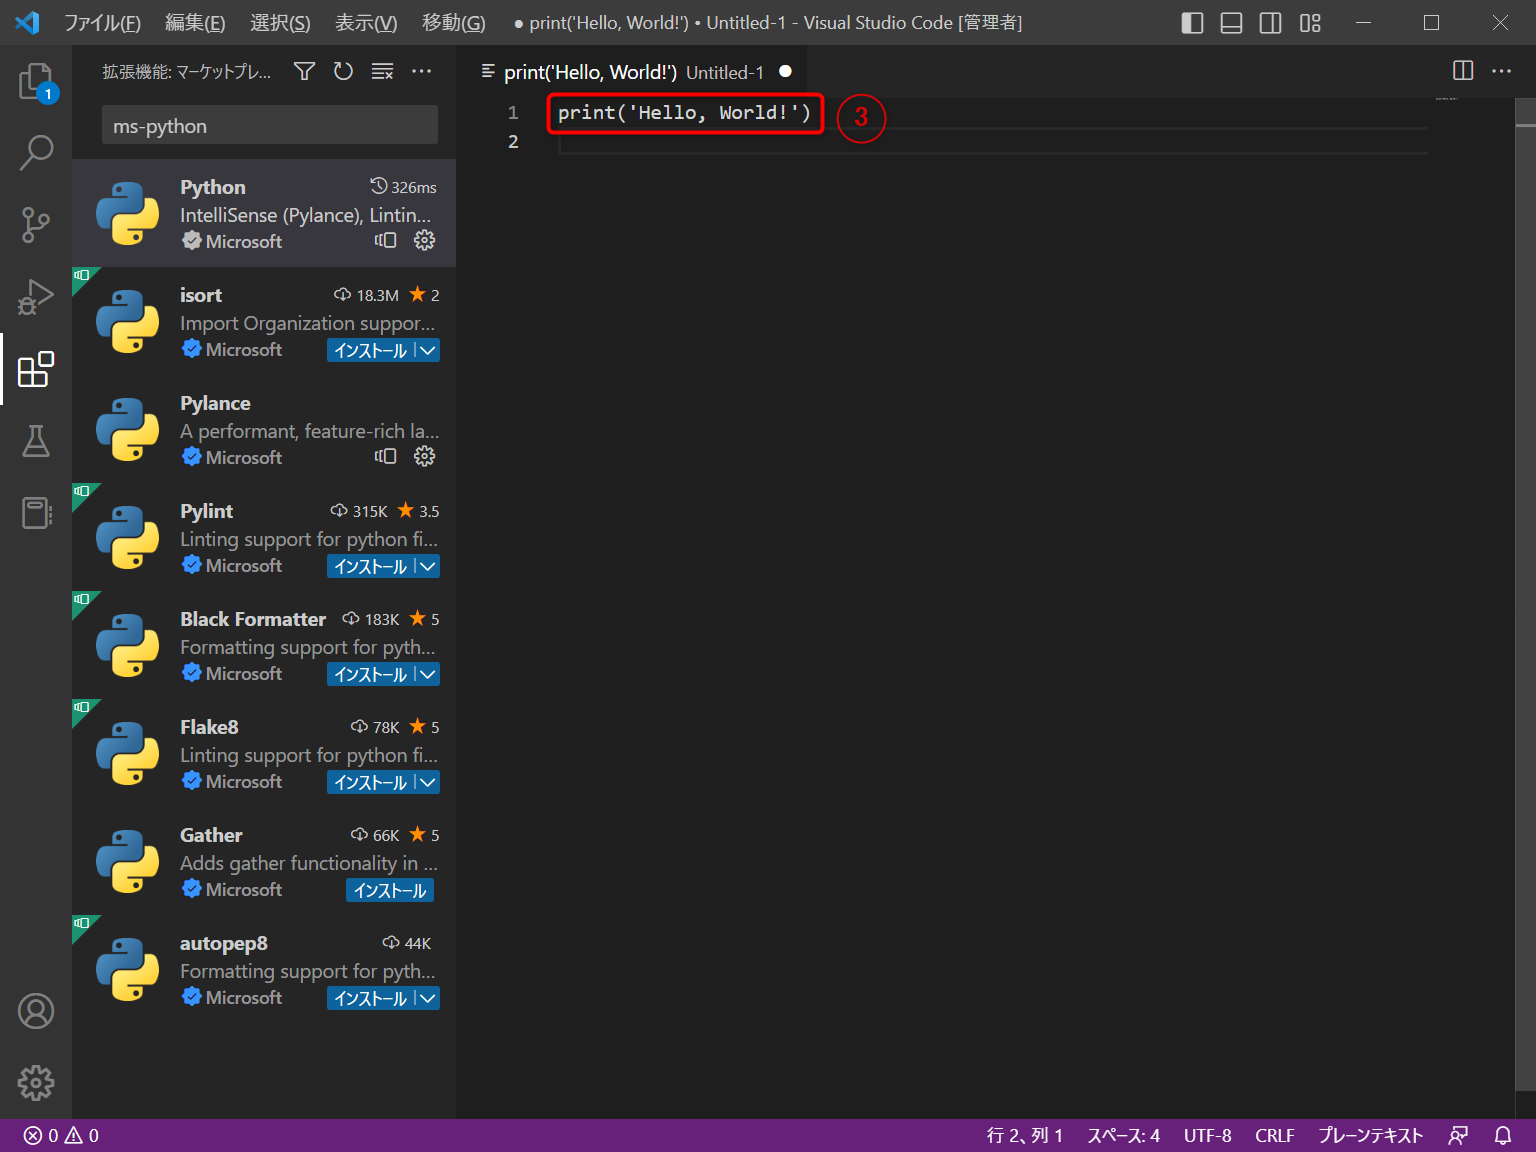Image resolution: width=1536 pixels, height=1152 pixels.
Task: Toggle the primary side bar visibility
Action: tap(1192, 22)
